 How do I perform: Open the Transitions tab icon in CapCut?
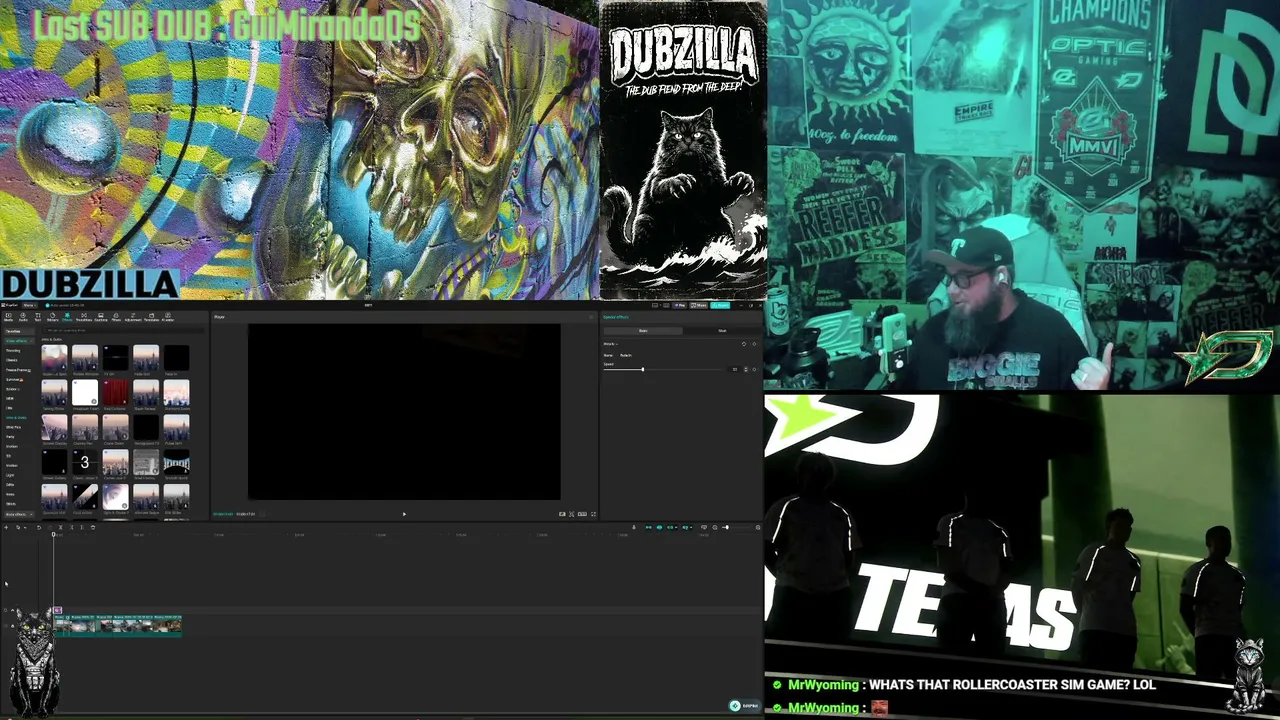pos(84,317)
